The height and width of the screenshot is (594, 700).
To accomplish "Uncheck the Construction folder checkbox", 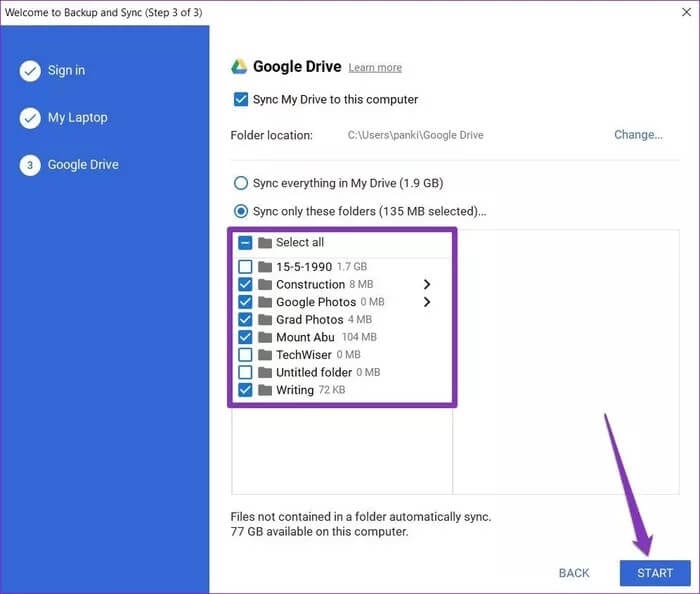I will [245, 284].
